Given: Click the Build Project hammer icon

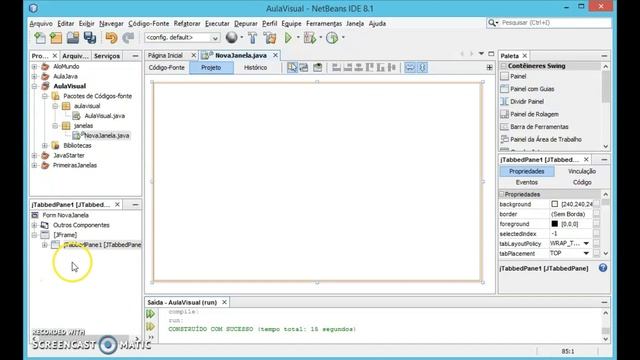Looking at the screenshot, I should (253, 38).
